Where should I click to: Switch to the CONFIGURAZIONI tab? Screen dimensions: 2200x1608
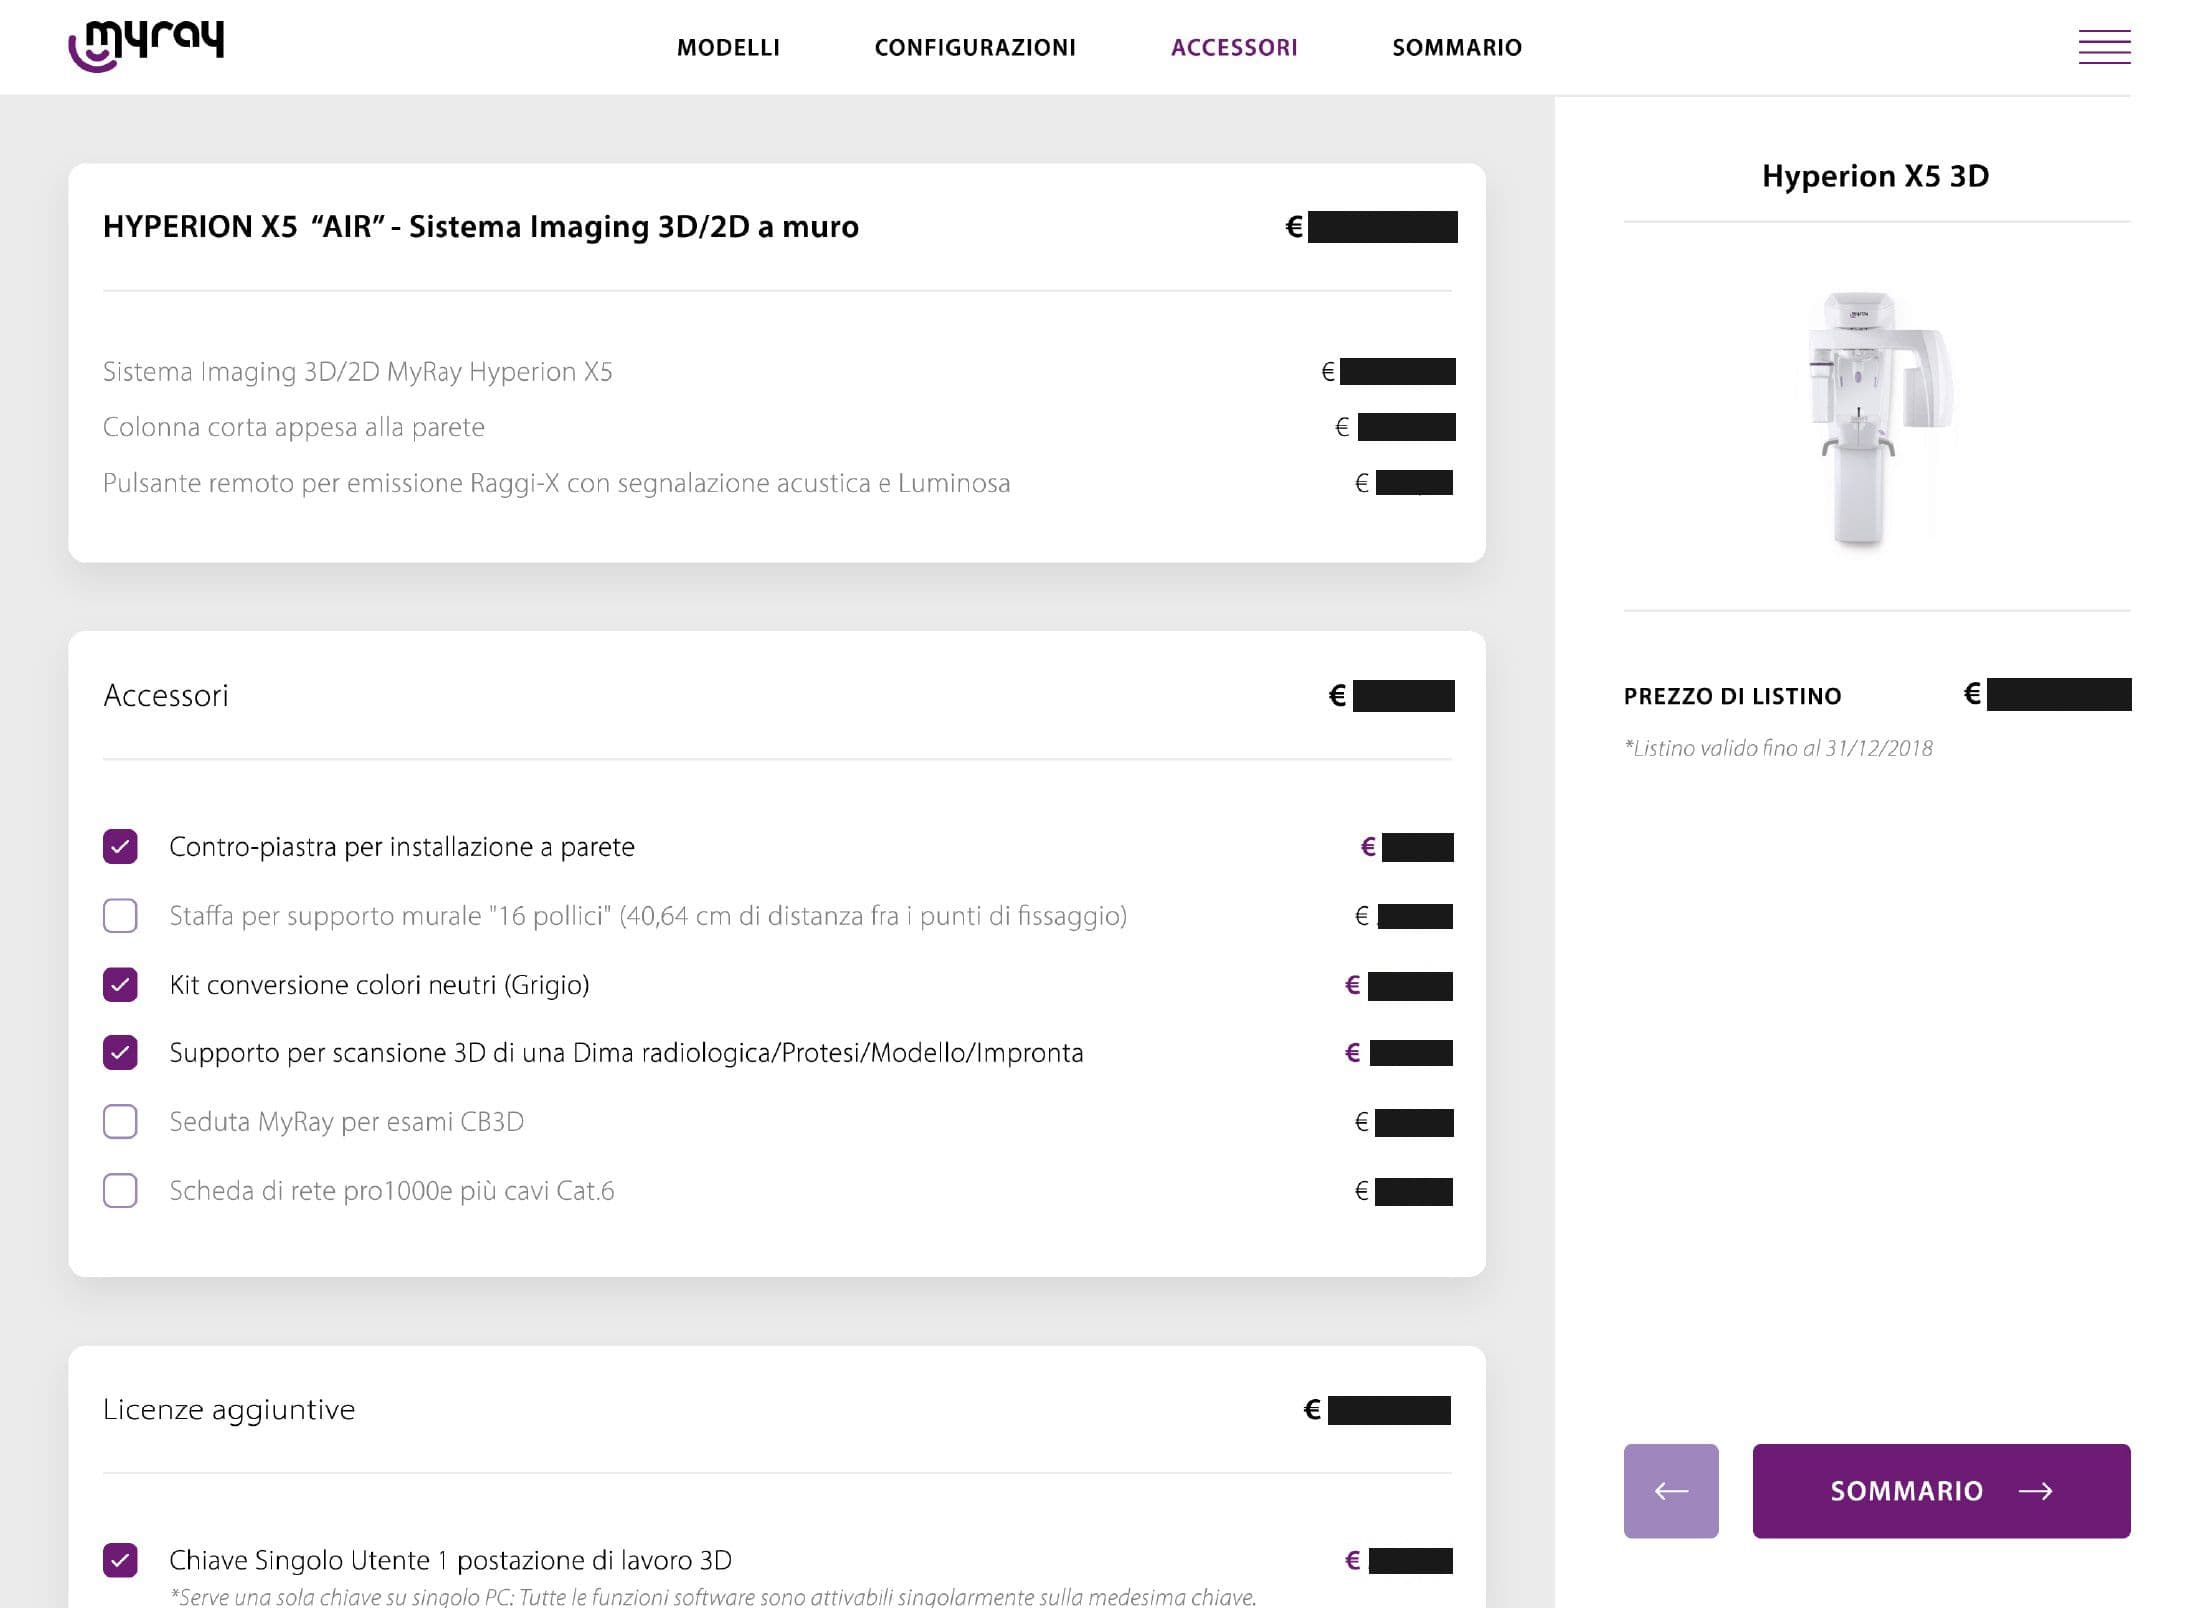click(x=975, y=48)
